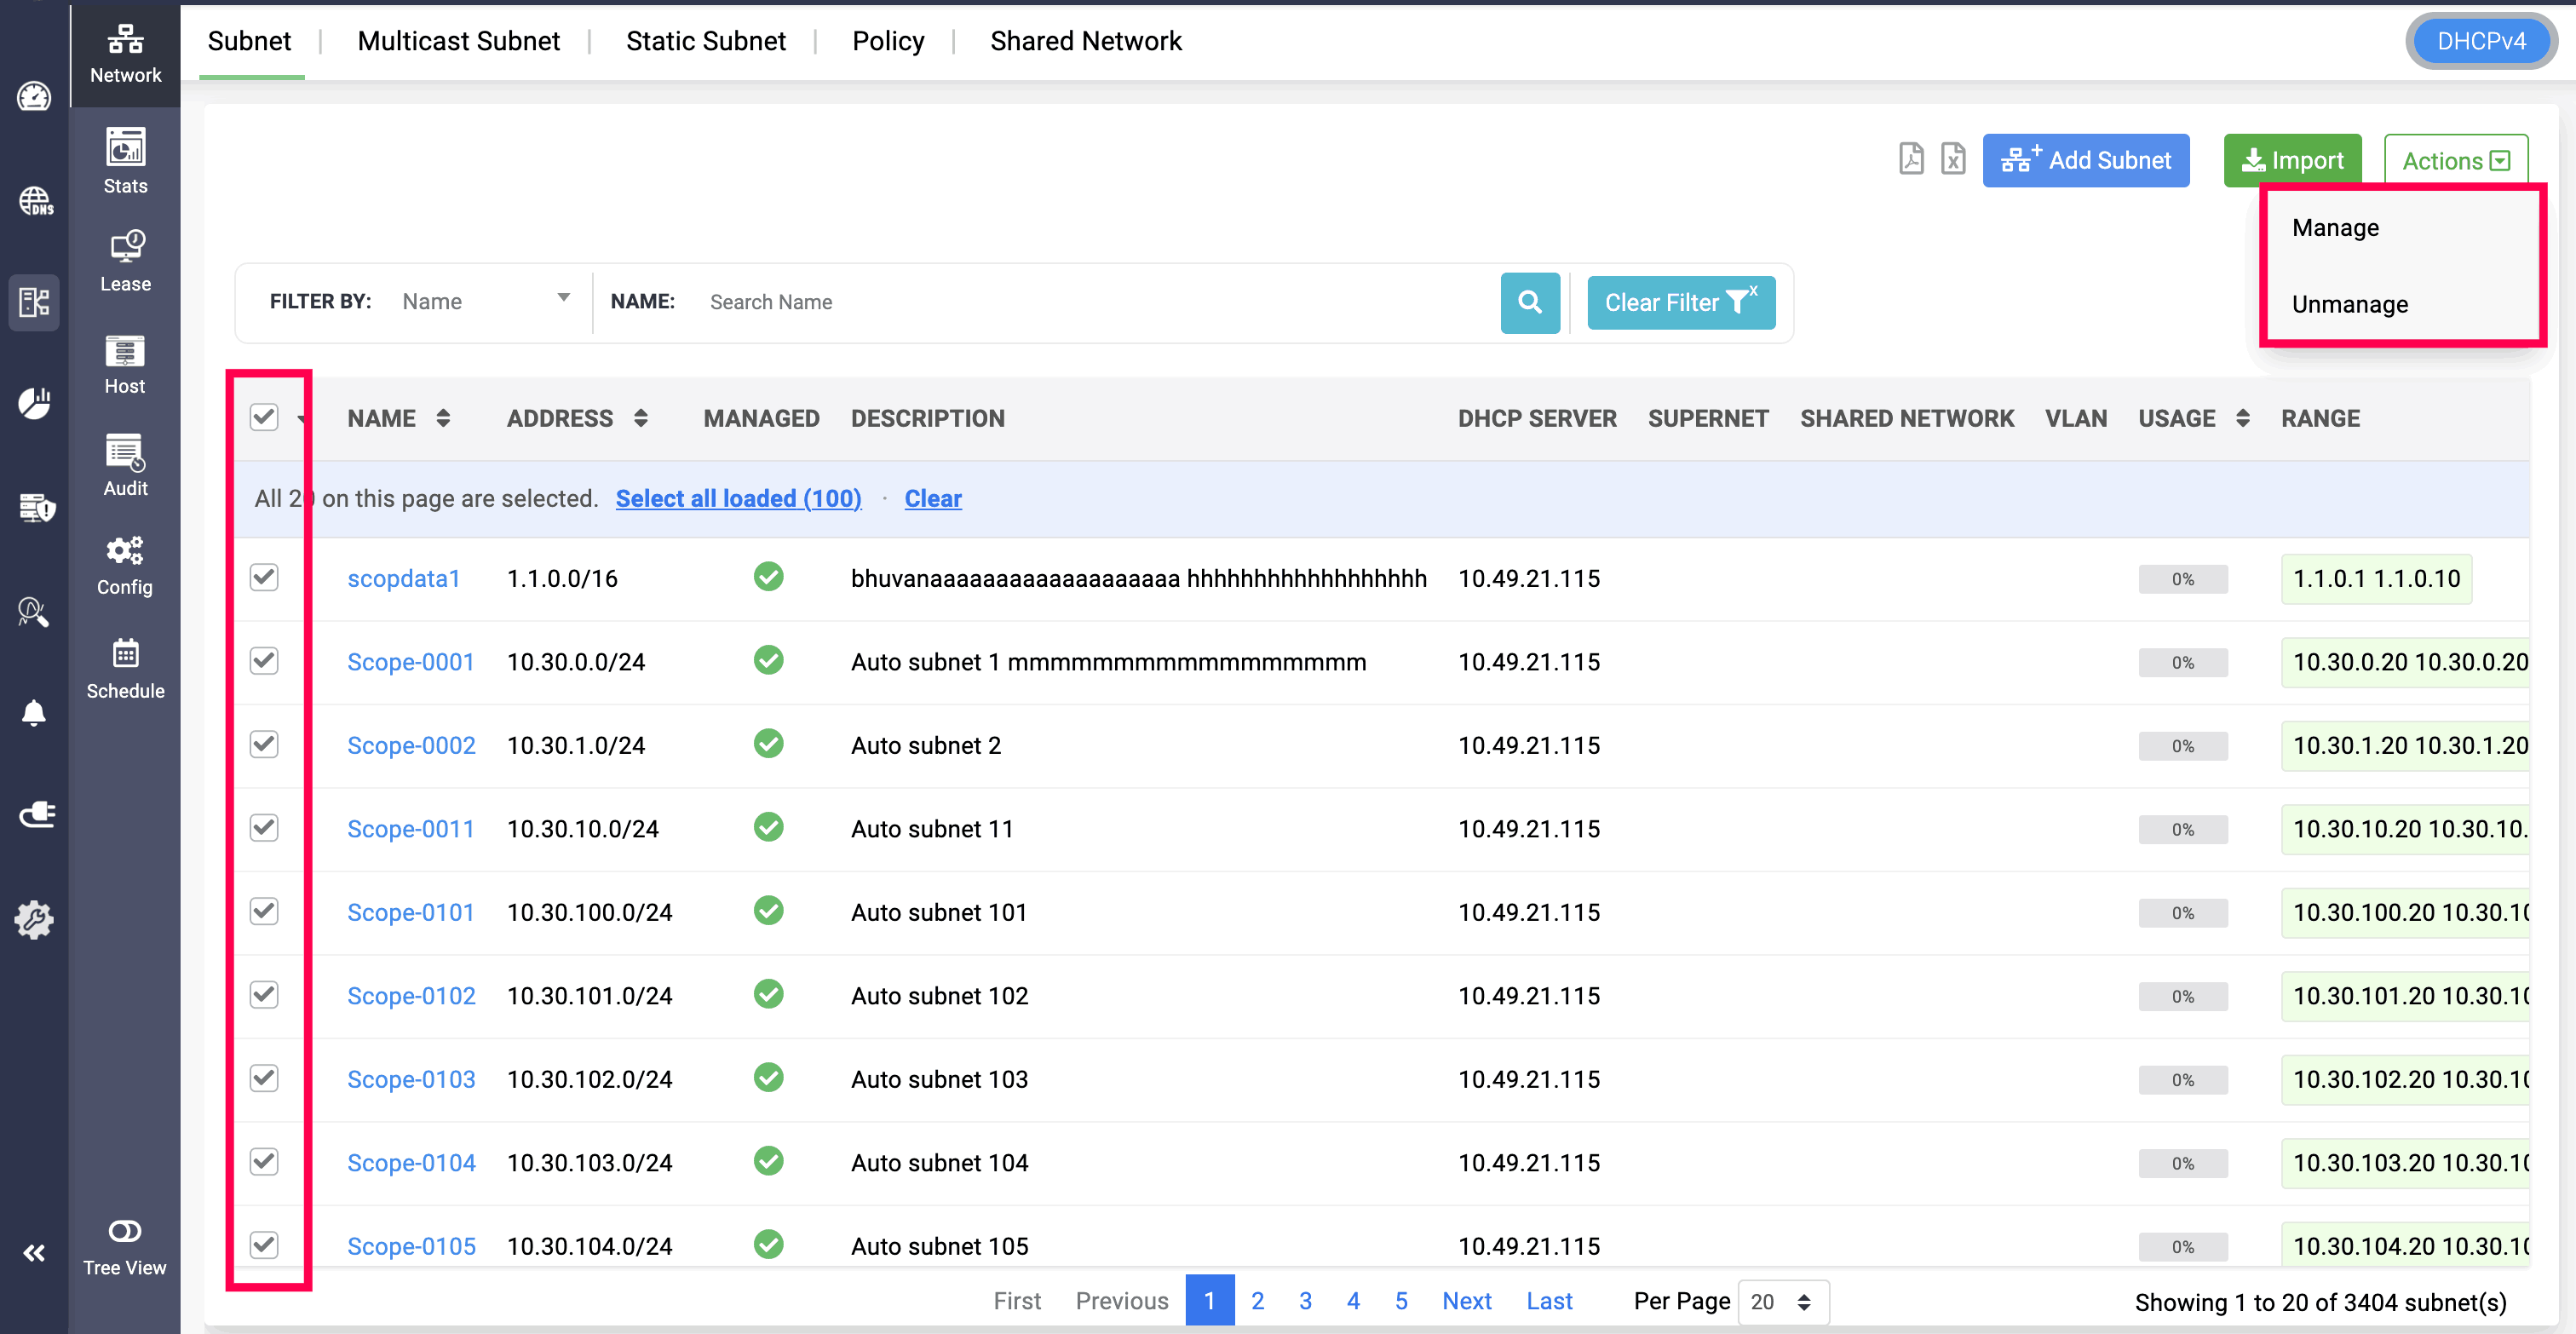Click Select all loaded (100) link

point(738,498)
